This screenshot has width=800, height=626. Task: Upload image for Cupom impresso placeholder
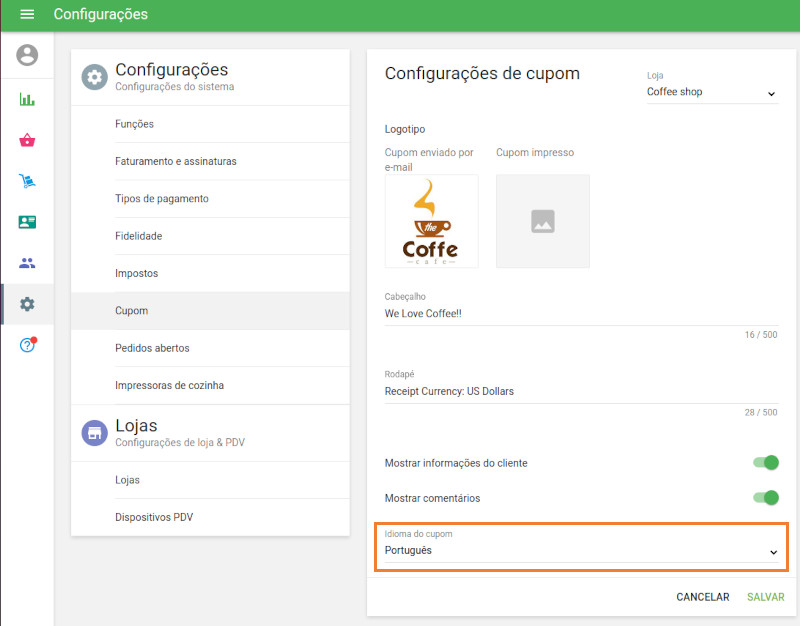point(542,221)
